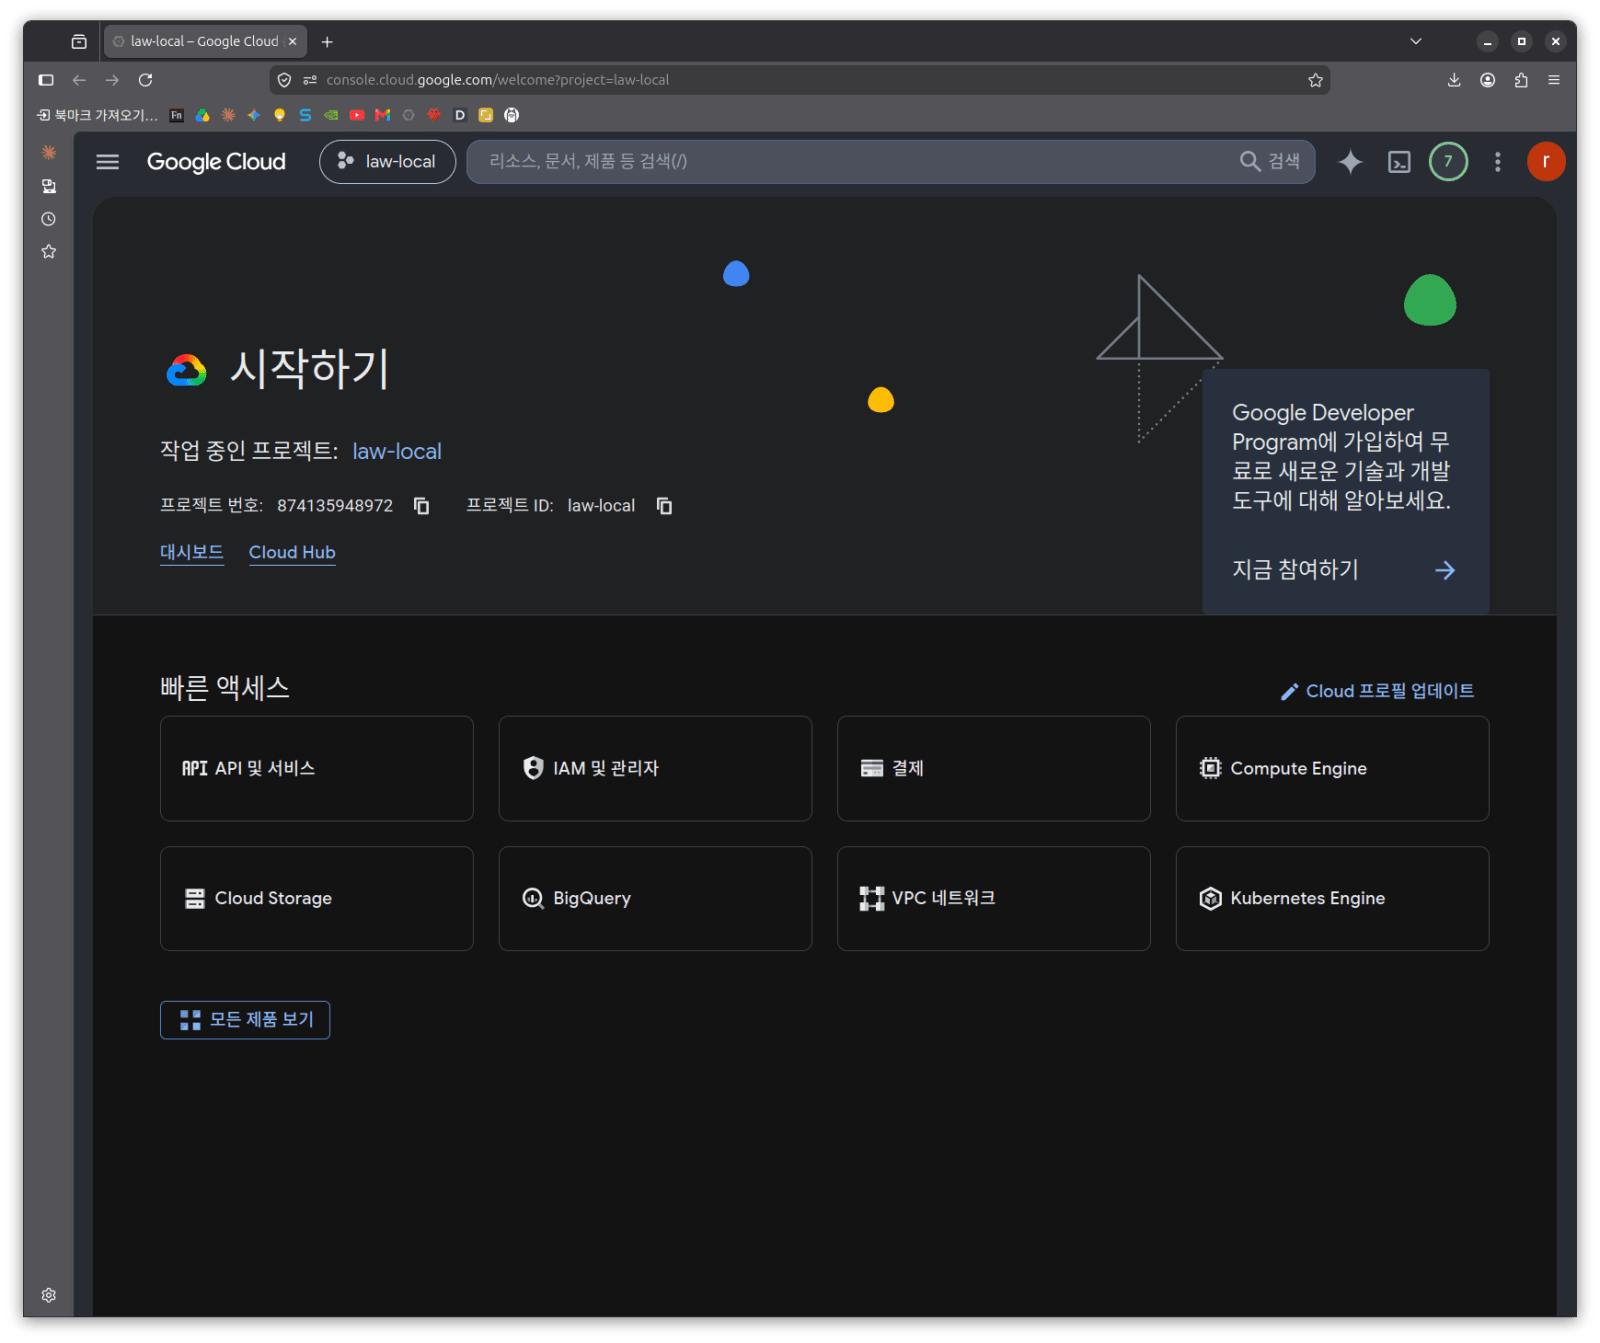Focus the resource search field
Screen dimensions: 1600x1343
pyautogui.click(x=850, y=162)
